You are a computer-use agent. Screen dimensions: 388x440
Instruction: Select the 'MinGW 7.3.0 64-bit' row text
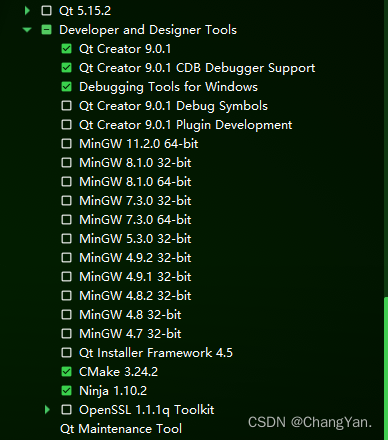pos(135,220)
